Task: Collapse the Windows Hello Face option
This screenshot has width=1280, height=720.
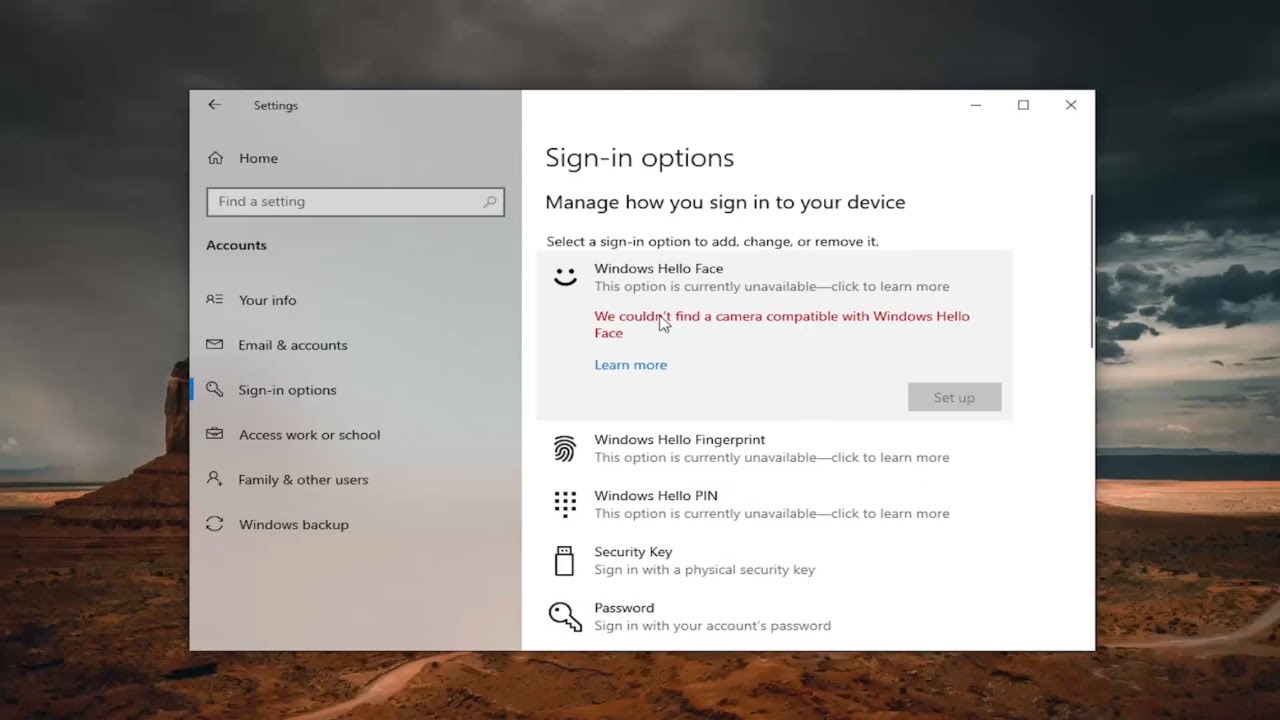Action: tap(774, 277)
